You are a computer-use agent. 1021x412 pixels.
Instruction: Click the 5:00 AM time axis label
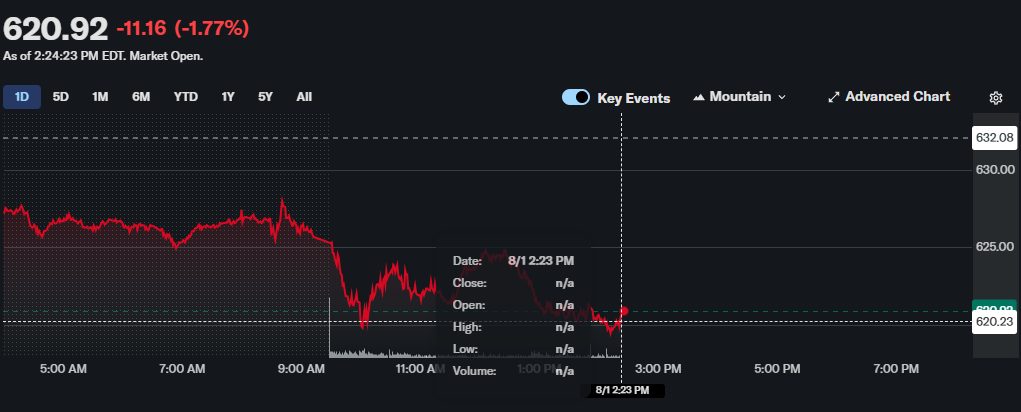[63, 369]
